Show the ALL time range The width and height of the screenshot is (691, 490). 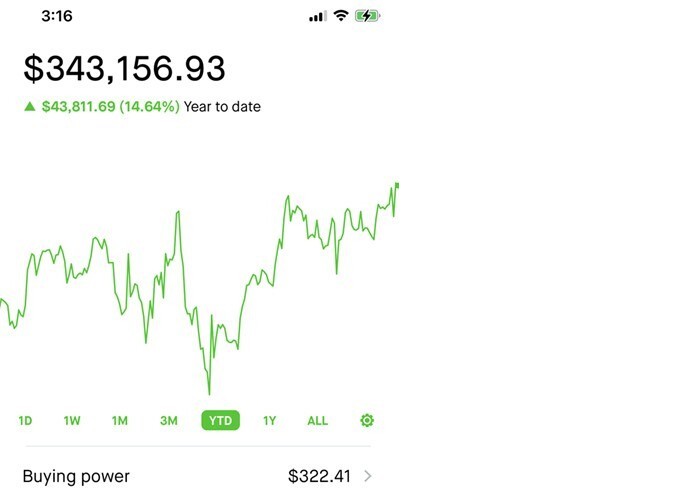(317, 420)
